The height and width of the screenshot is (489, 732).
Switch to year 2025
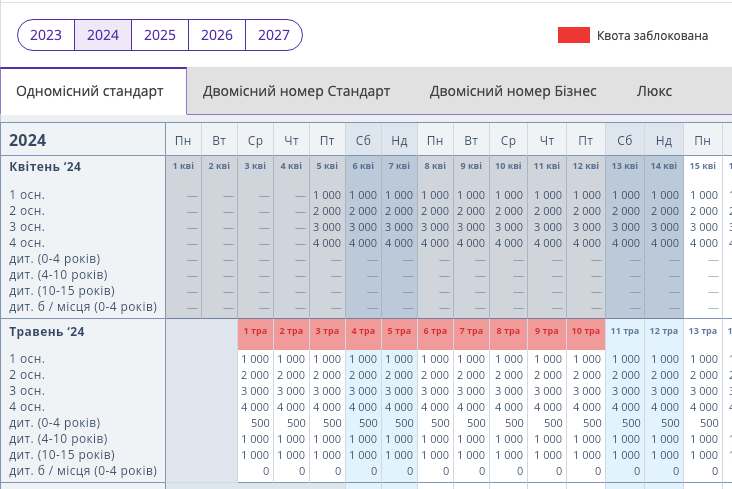pos(160,35)
